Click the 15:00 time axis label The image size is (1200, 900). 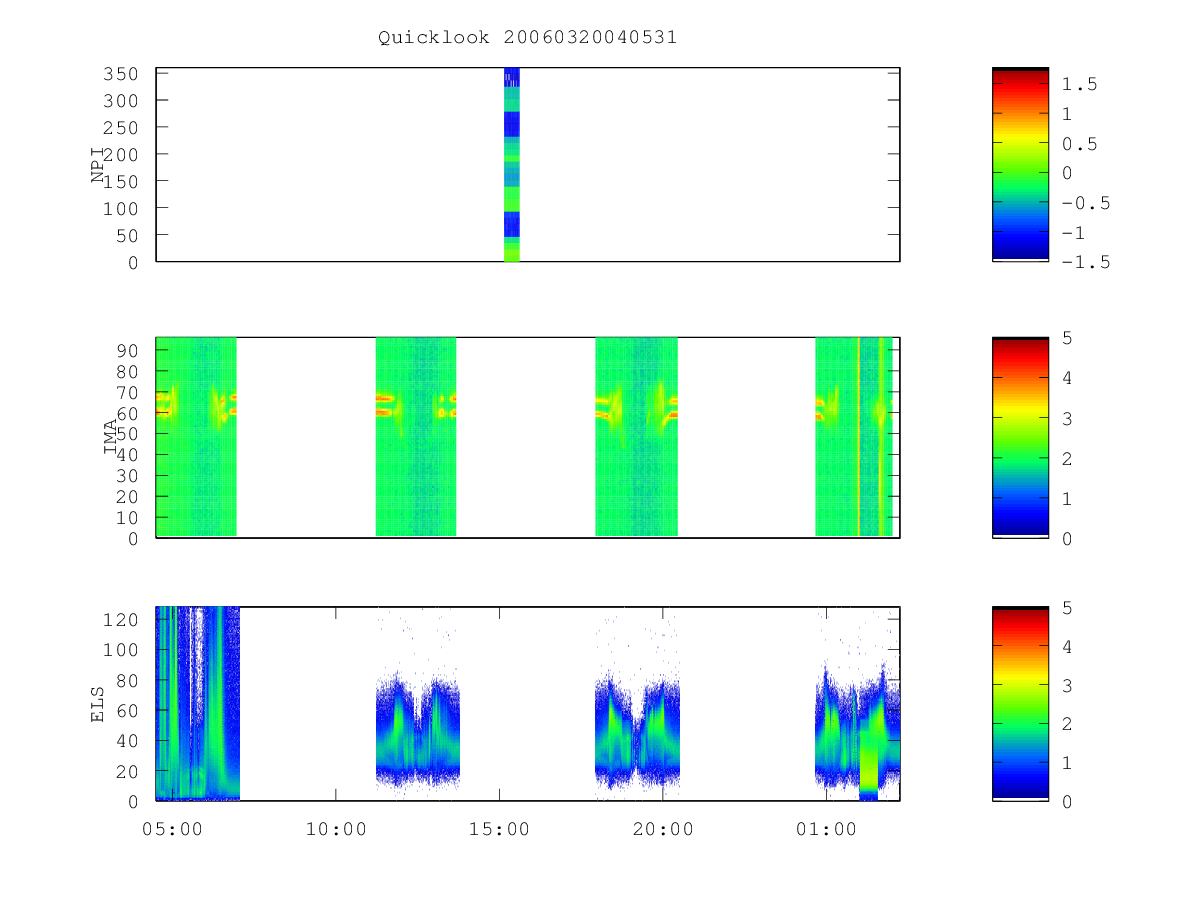click(x=499, y=829)
